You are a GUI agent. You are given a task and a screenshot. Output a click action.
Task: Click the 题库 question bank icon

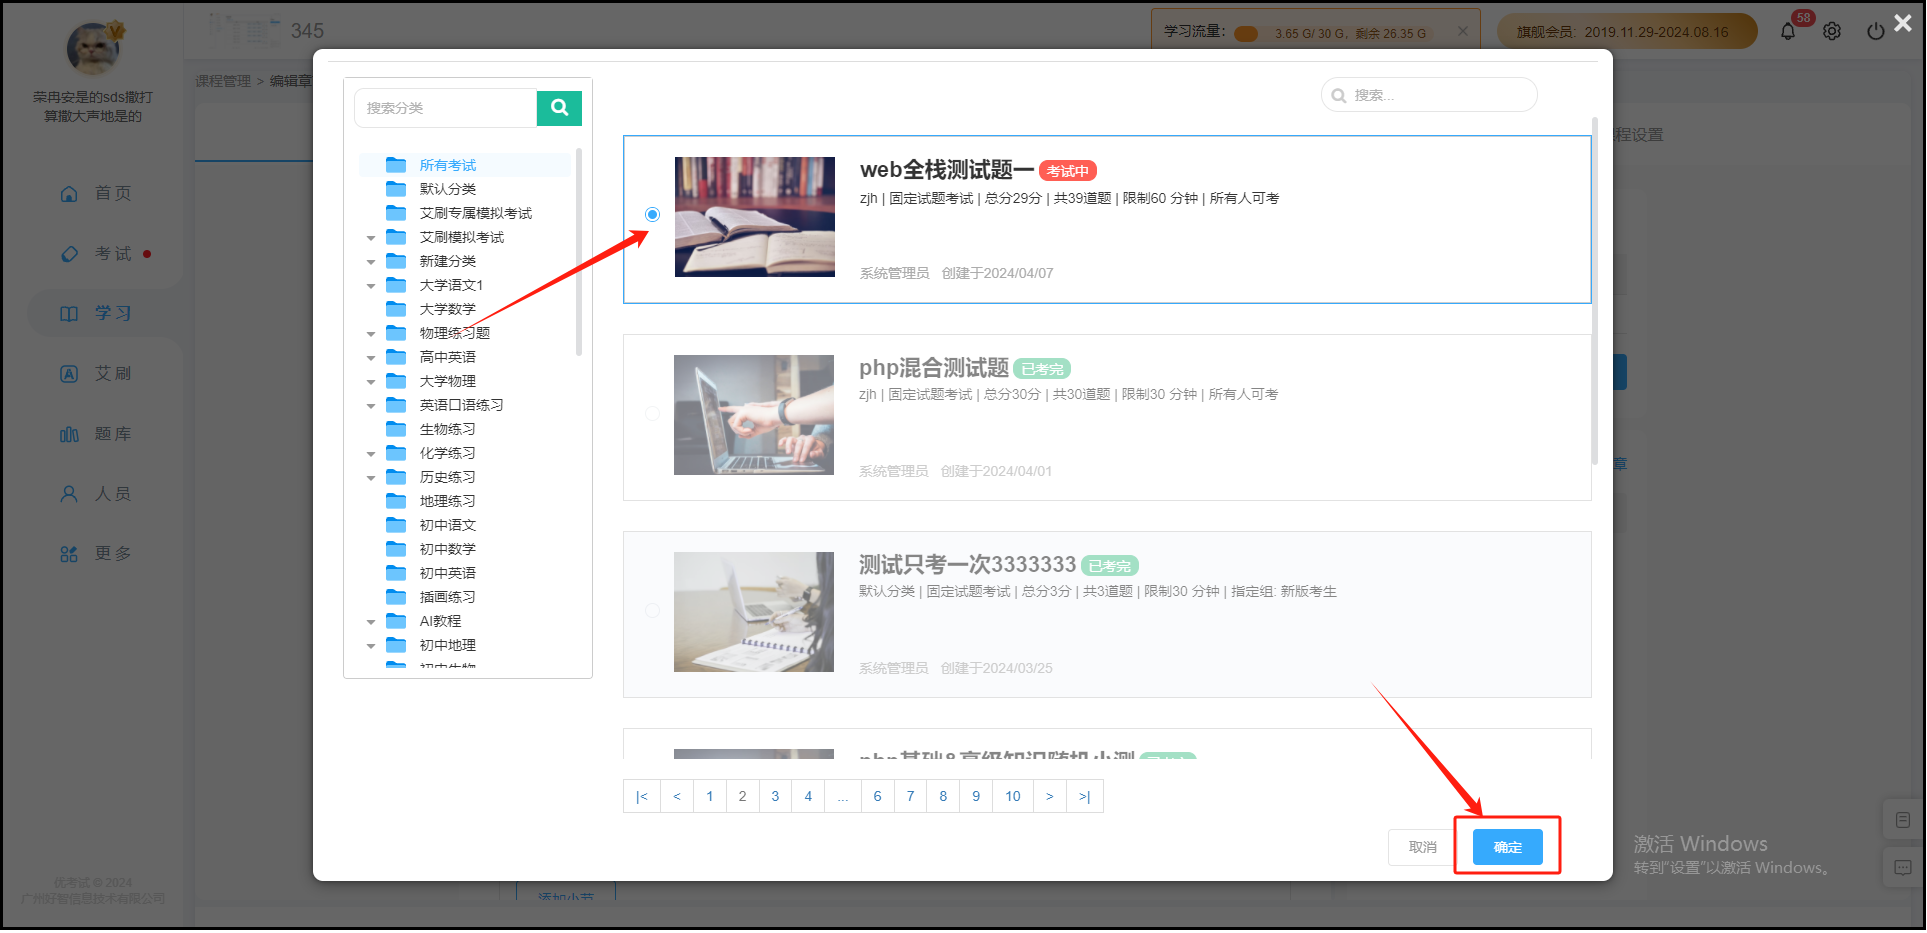(69, 434)
